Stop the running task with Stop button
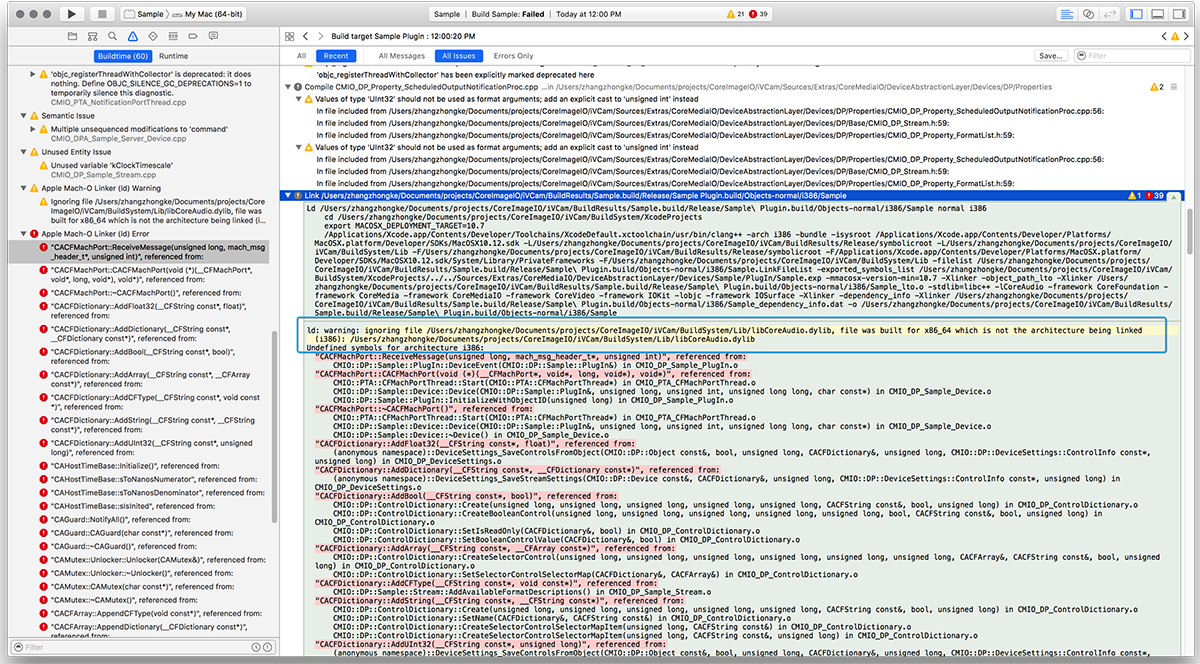Screen dimensions: 1200x664 [x=103, y=14]
